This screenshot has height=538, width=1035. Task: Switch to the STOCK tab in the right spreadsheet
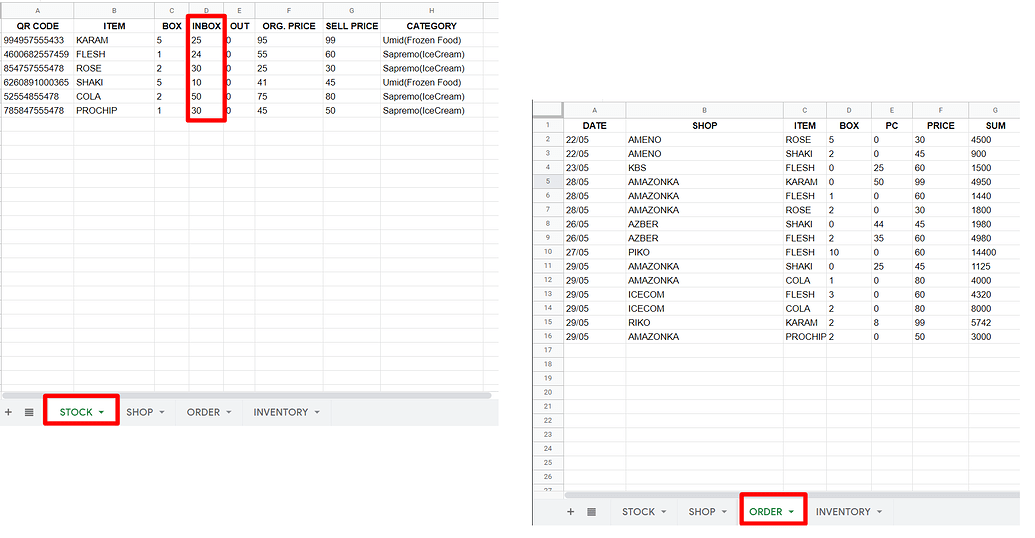coord(638,512)
